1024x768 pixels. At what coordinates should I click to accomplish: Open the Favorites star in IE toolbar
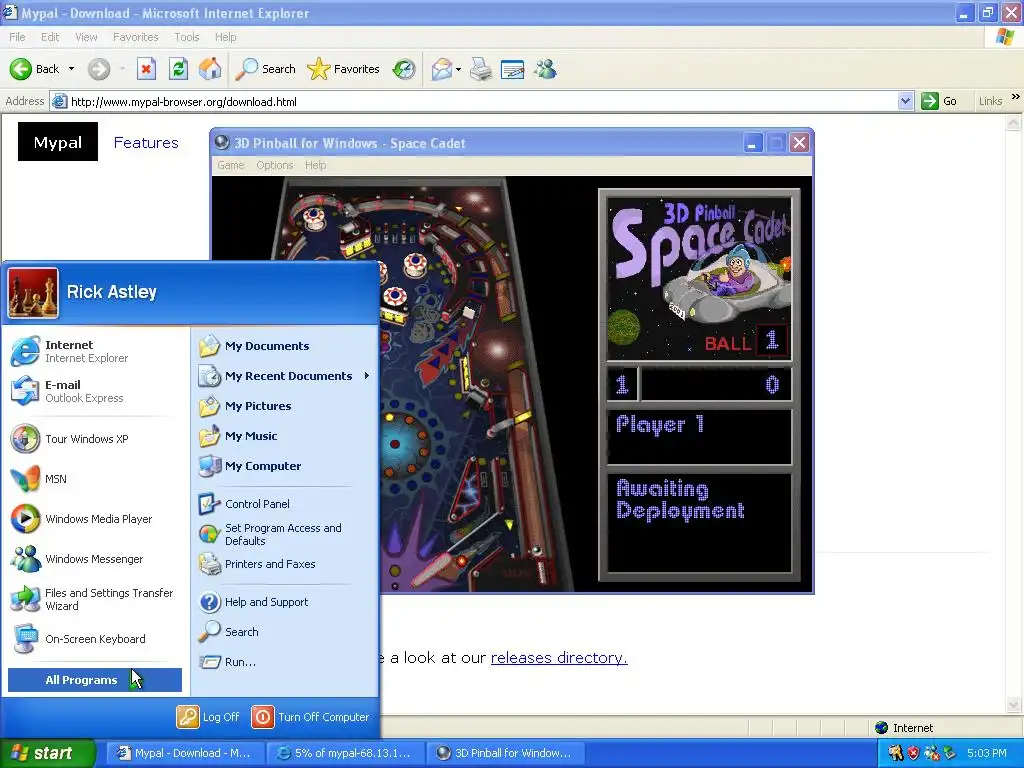click(344, 69)
